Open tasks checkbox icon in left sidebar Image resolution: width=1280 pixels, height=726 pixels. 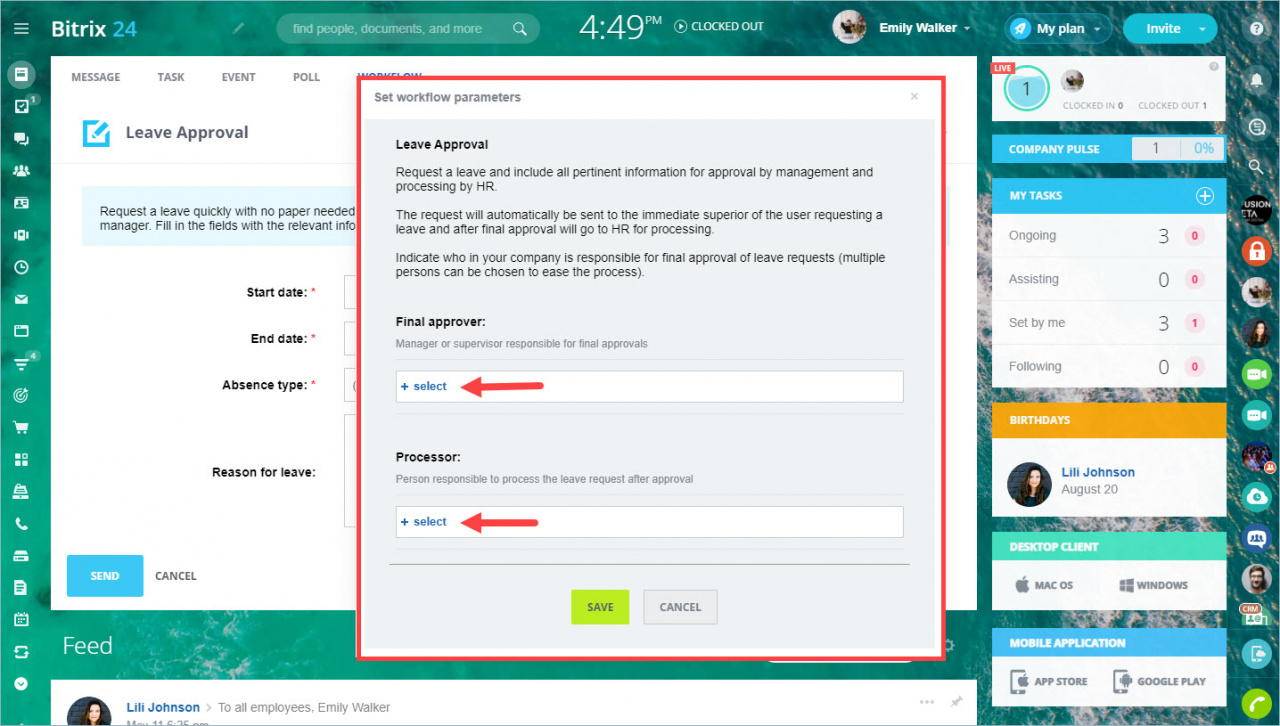(21, 106)
